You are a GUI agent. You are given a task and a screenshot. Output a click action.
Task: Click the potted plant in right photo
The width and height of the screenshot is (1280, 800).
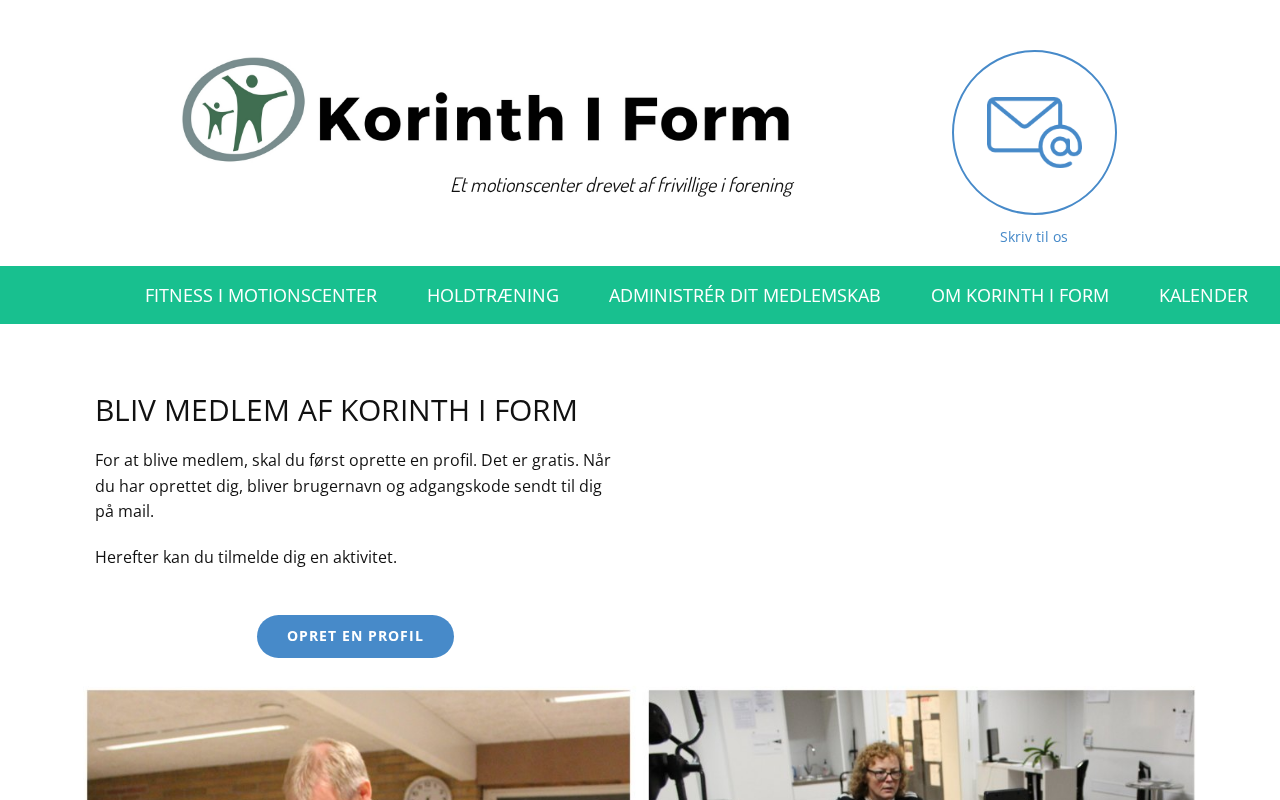pos(1041,751)
